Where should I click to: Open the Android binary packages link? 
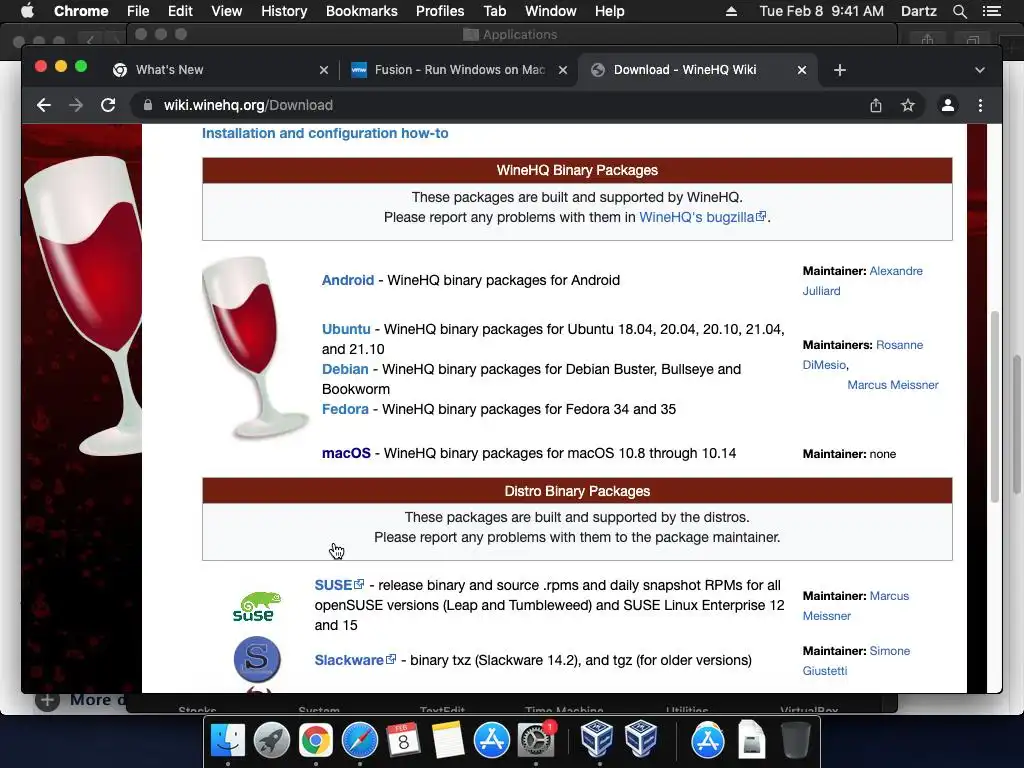pos(347,280)
